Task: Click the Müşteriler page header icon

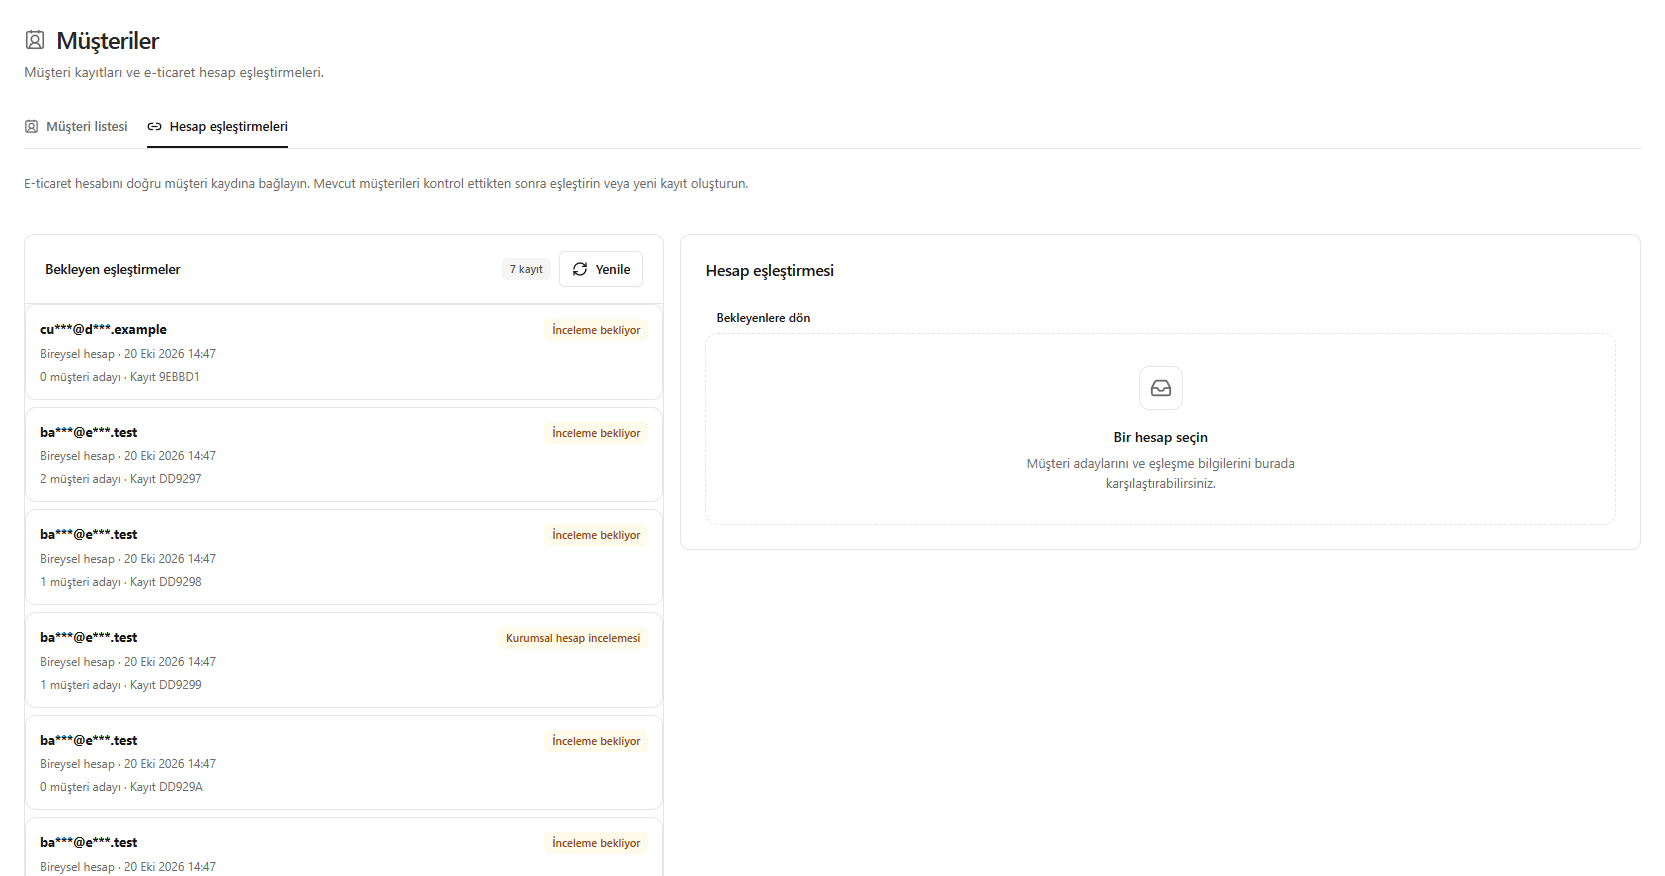Action: (x=35, y=40)
